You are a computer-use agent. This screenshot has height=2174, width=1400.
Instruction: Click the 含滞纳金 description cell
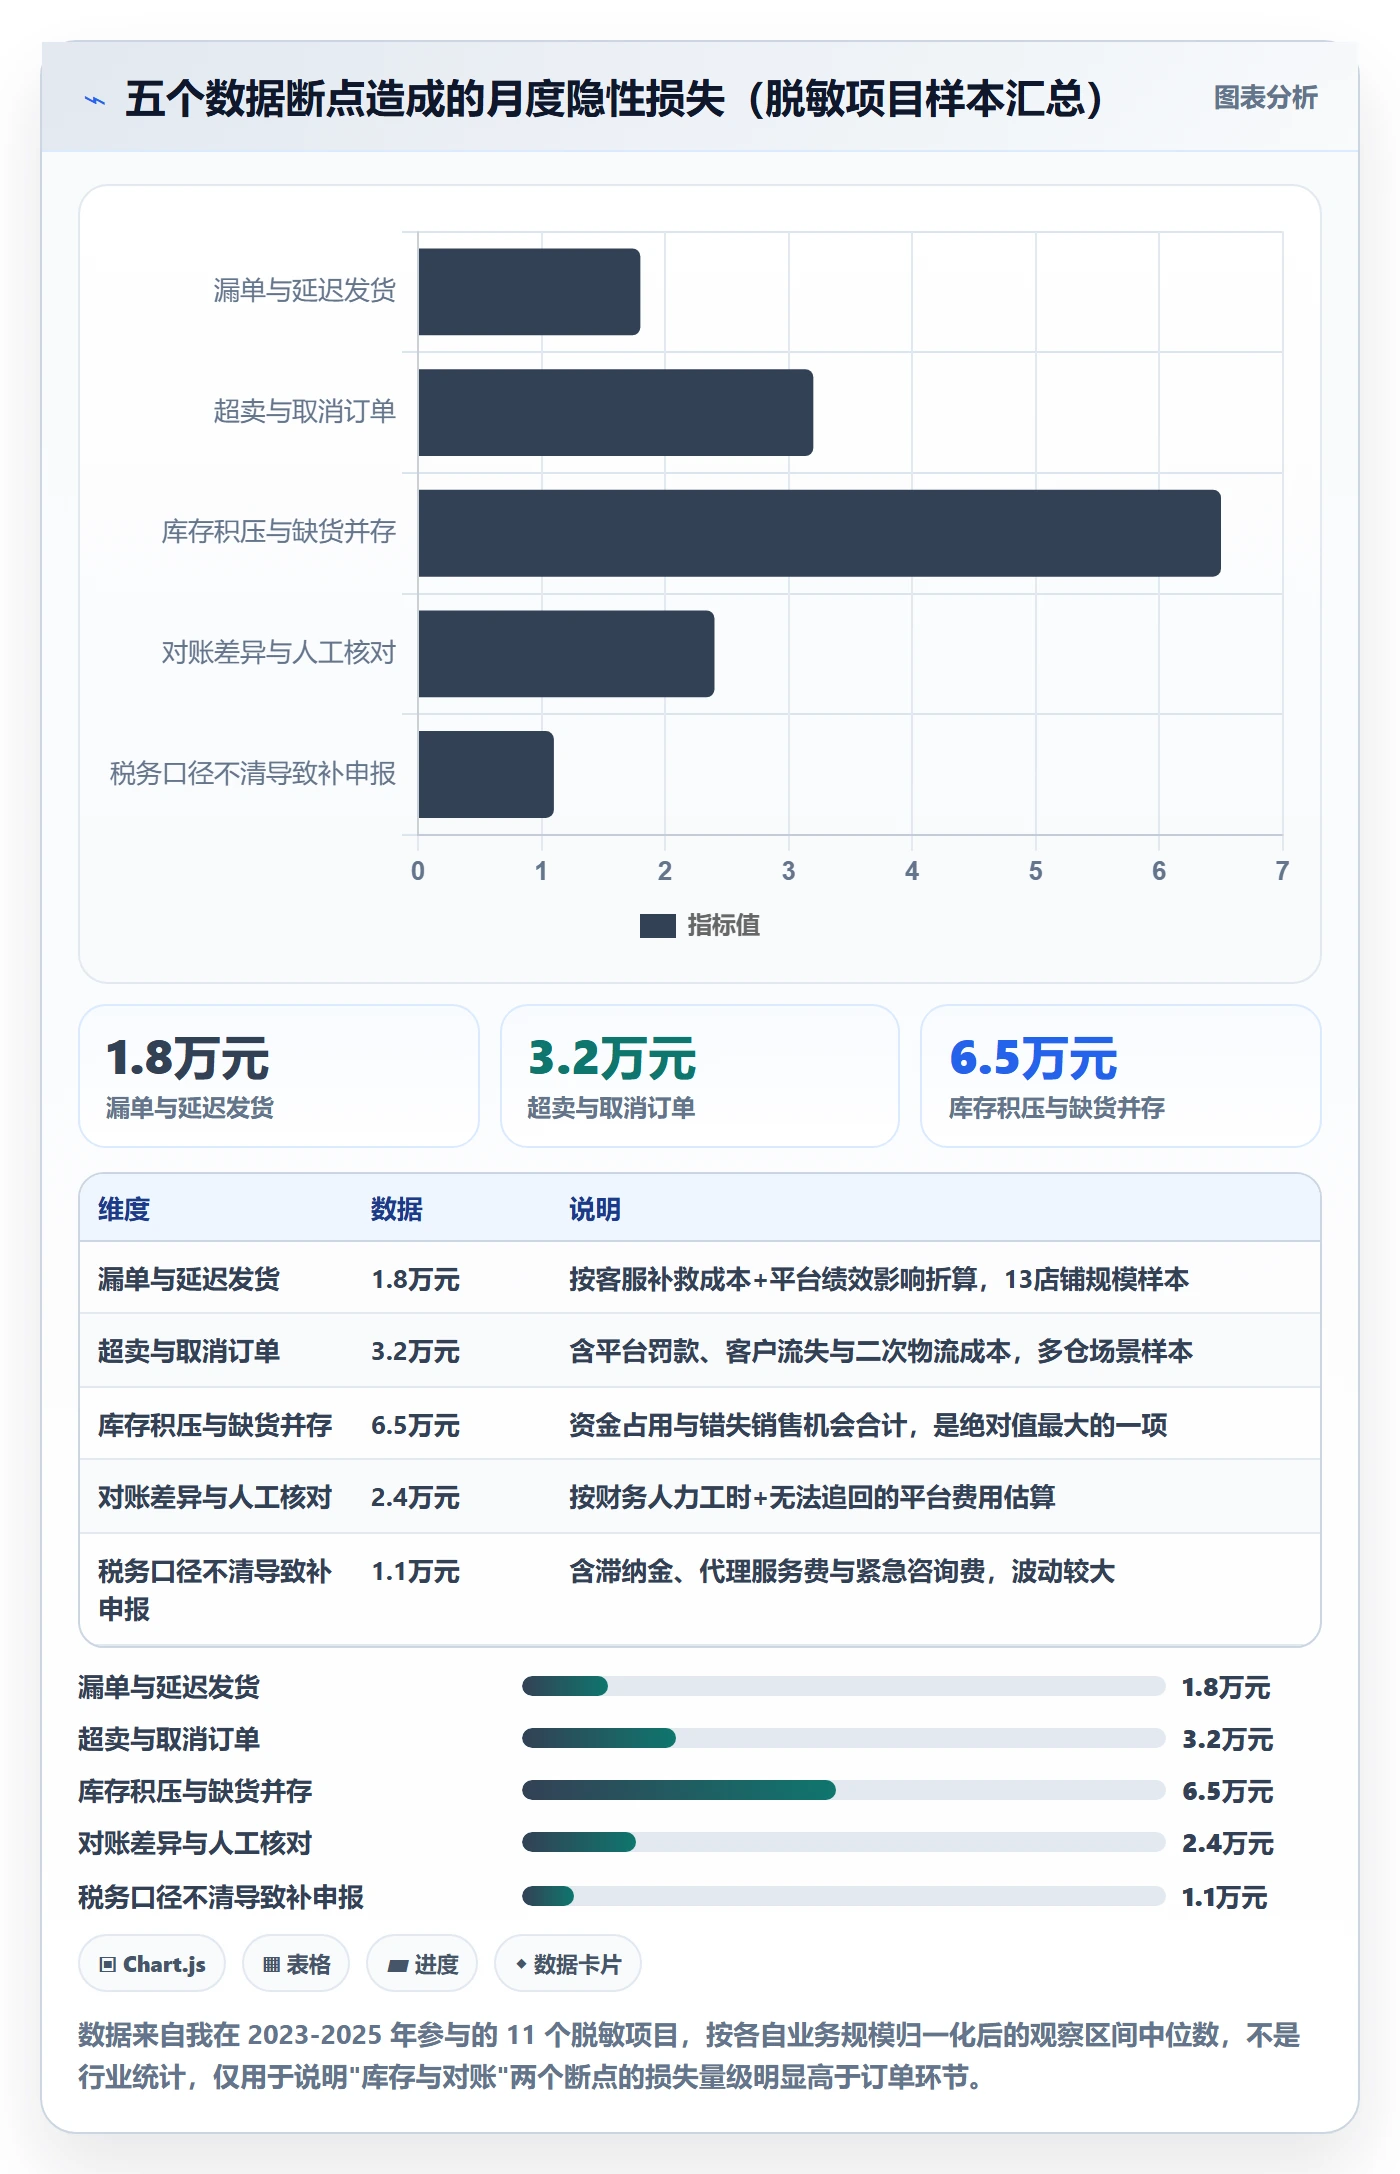pyautogui.click(x=842, y=1571)
